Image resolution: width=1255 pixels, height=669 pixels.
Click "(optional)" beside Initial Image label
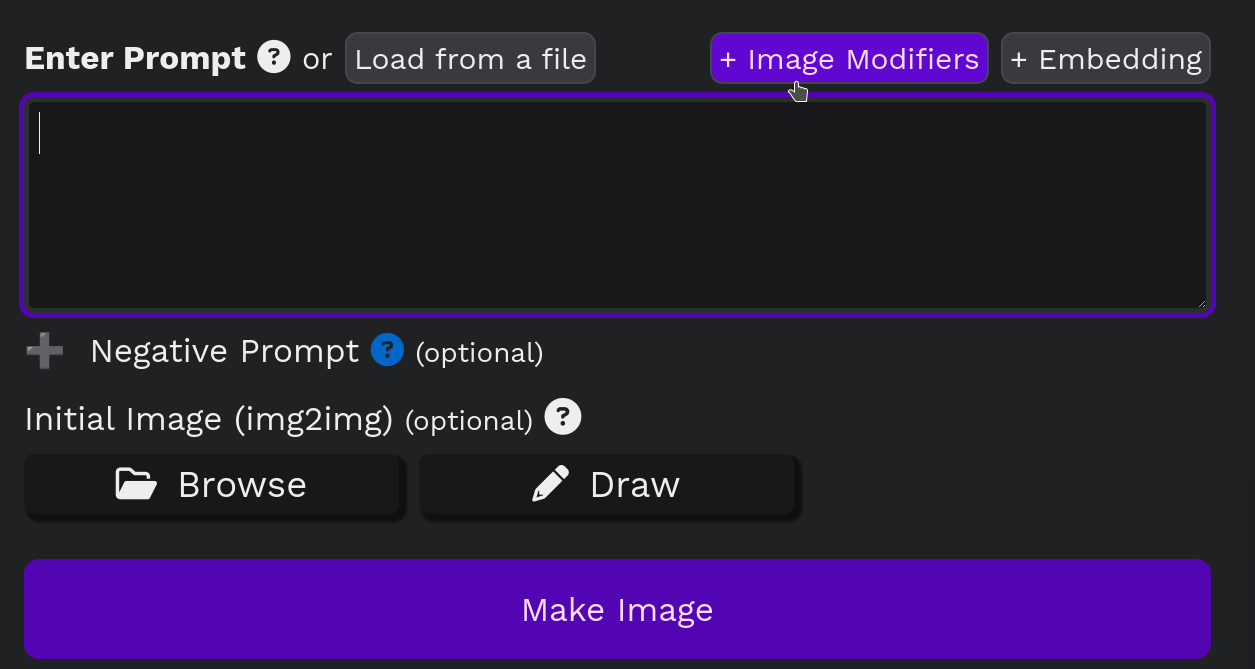pyautogui.click(x=469, y=421)
